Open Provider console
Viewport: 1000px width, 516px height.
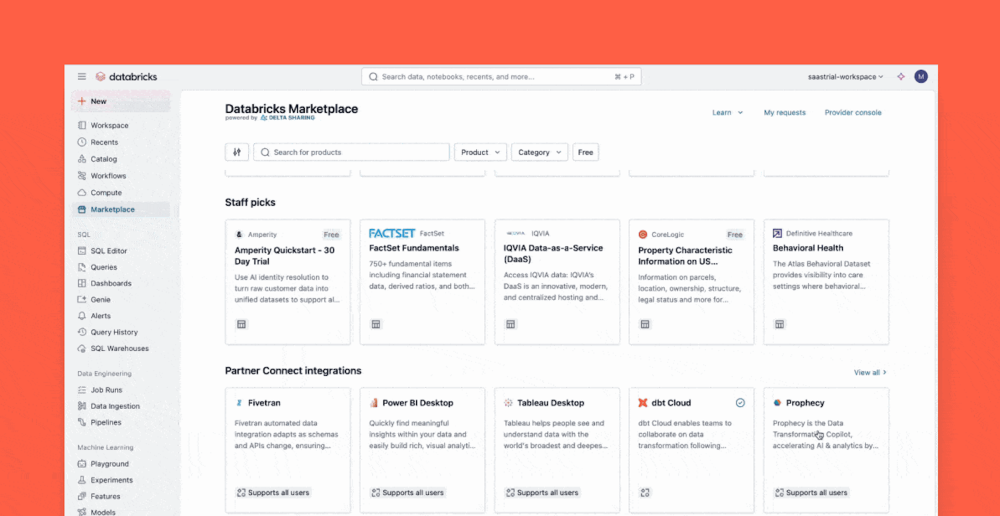point(853,112)
